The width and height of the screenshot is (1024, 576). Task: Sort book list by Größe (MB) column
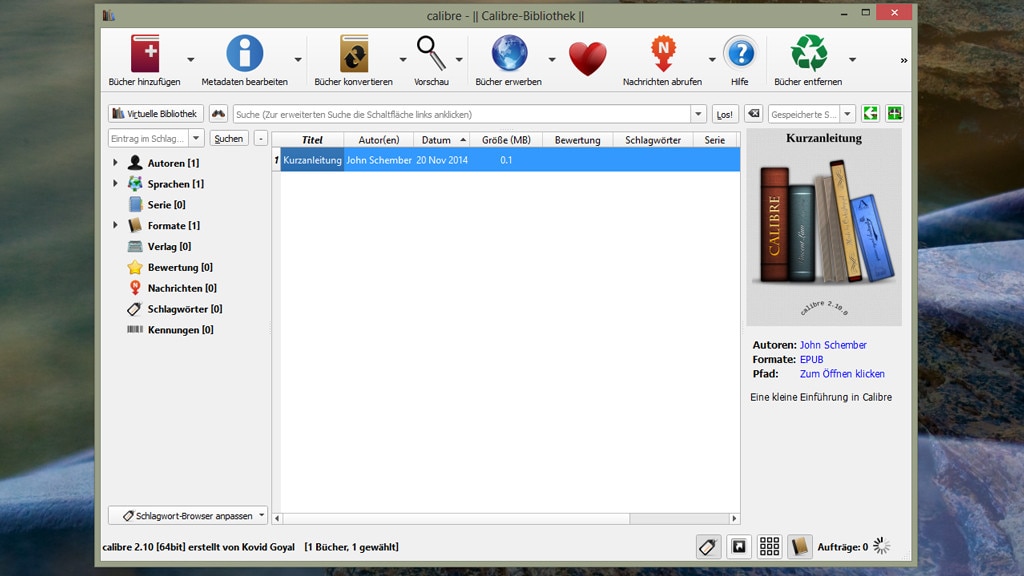coord(506,140)
